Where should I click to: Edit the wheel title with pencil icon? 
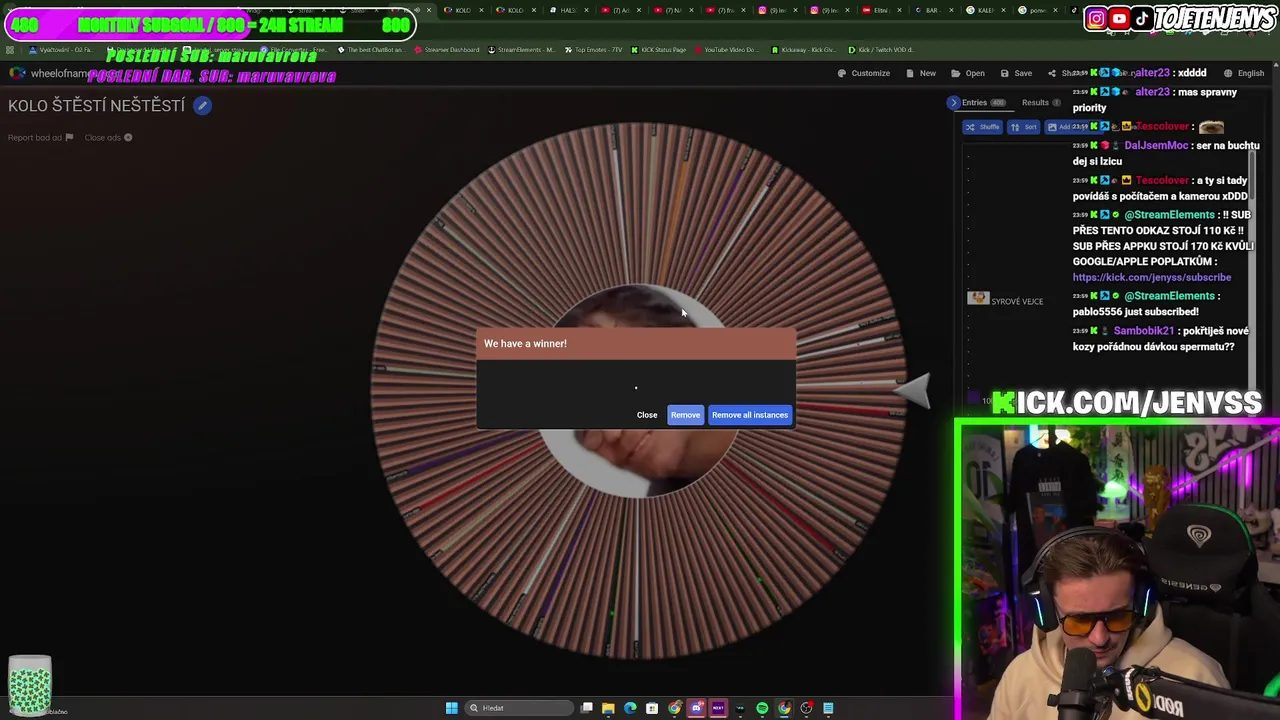click(x=202, y=105)
